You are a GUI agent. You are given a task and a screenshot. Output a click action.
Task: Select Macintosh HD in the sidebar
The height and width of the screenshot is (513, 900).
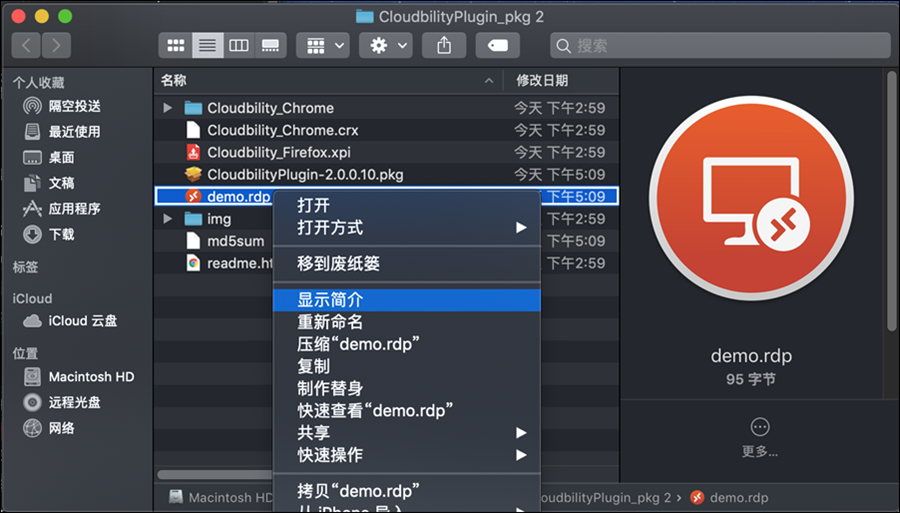pyautogui.click(x=79, y=376)
